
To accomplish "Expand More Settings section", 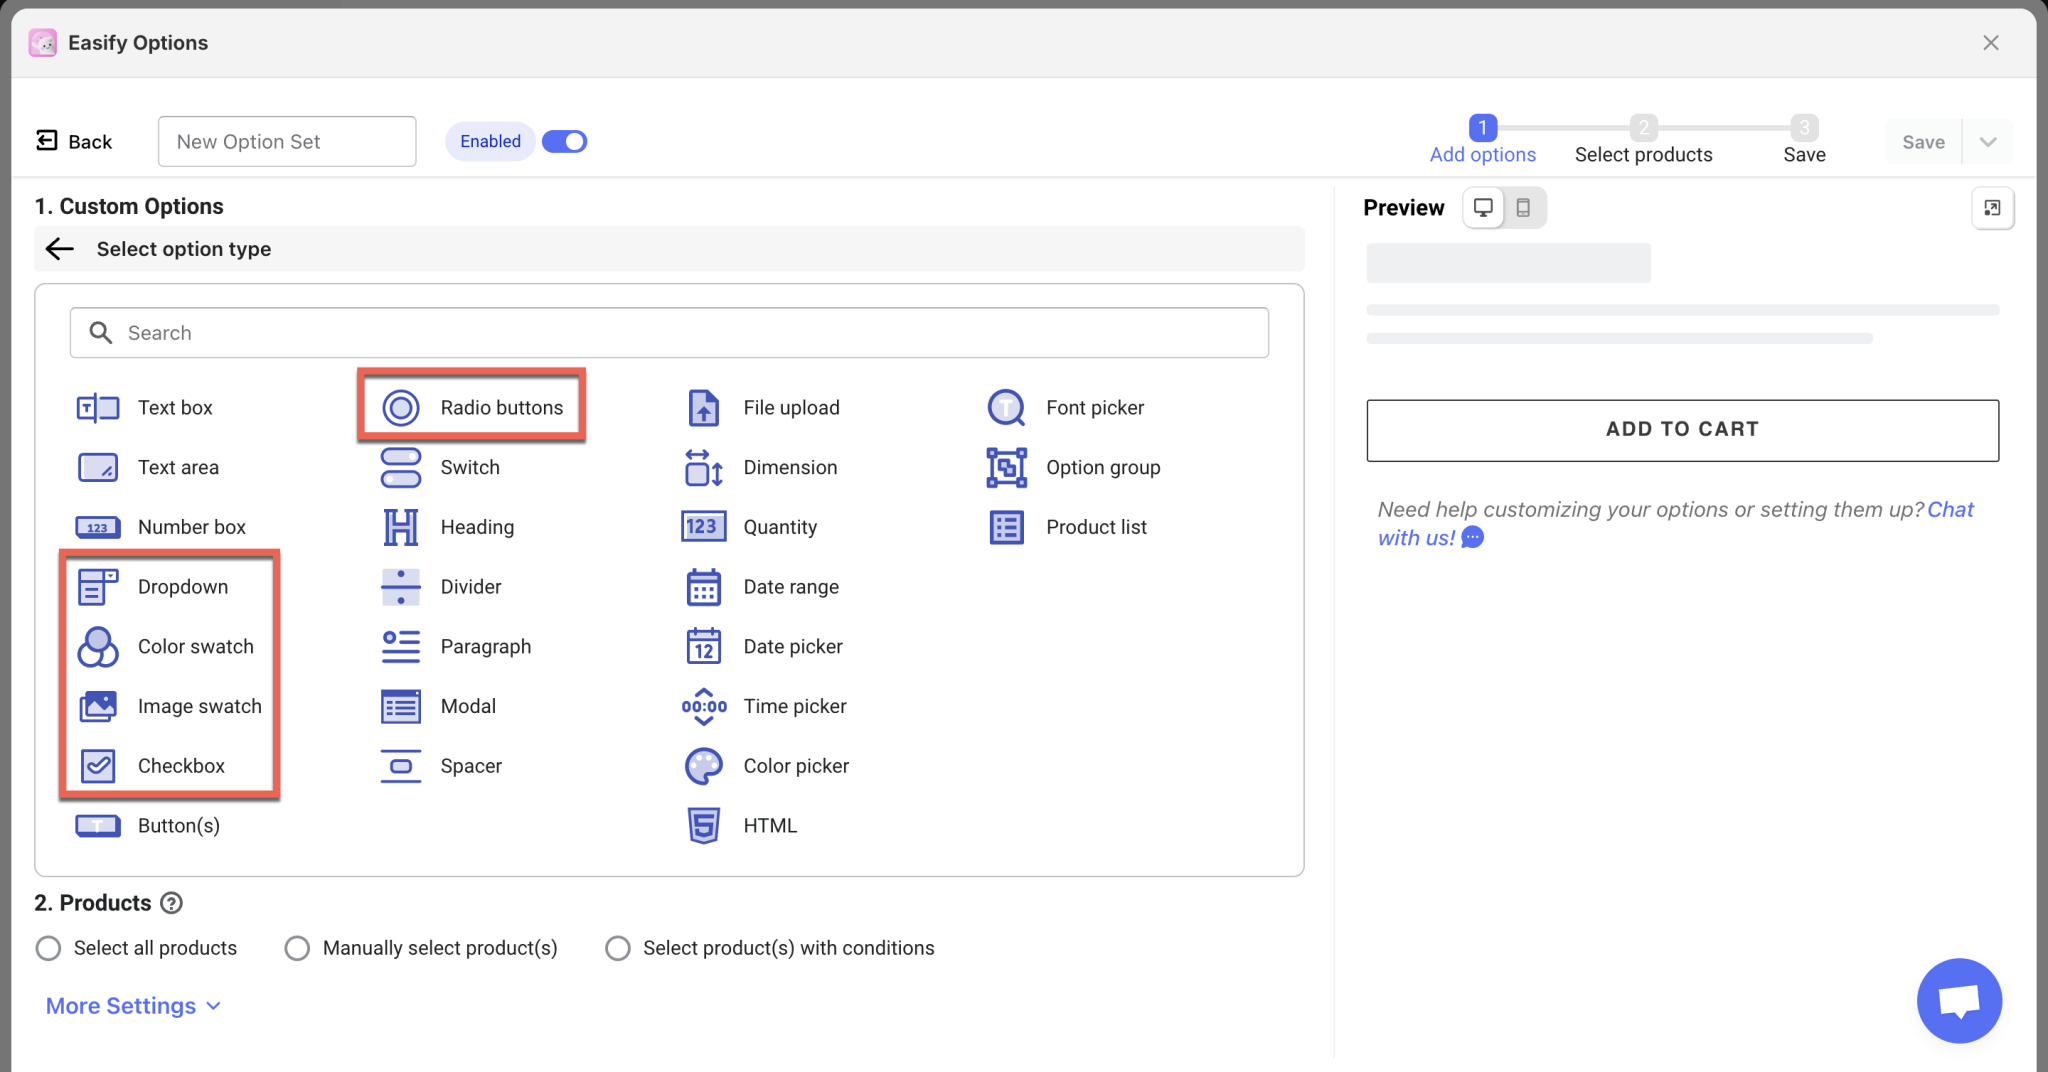I will pyautogui.click(x=133, y=1006).
